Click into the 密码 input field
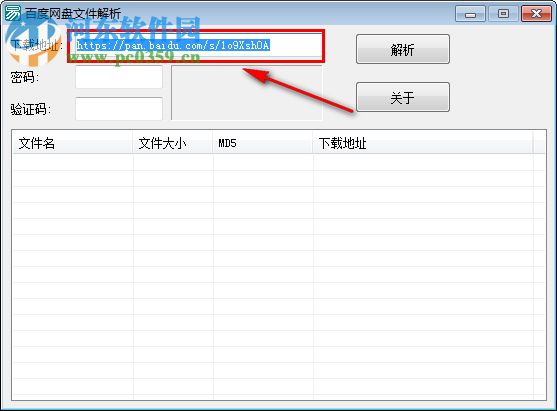The width and height of the screenshot is (557, 411). (119, 77)
